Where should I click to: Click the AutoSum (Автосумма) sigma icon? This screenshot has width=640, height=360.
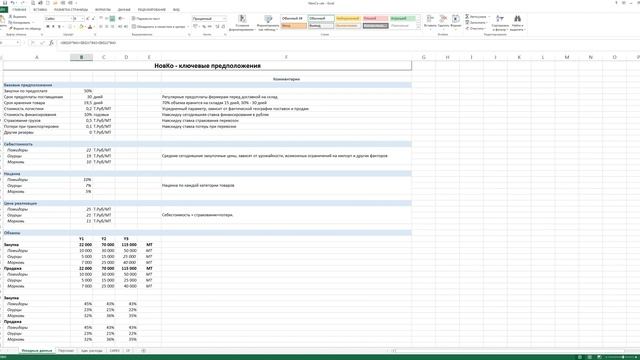pyautogui.click(x=467, y=17)
